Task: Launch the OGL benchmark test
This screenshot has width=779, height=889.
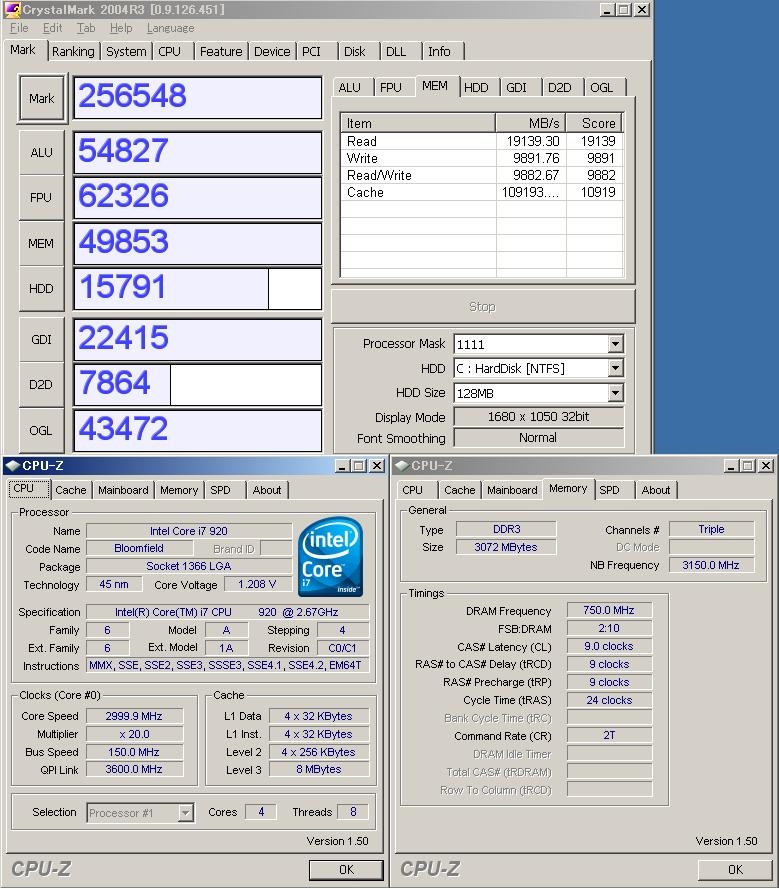Action: [x=41, y=430]
